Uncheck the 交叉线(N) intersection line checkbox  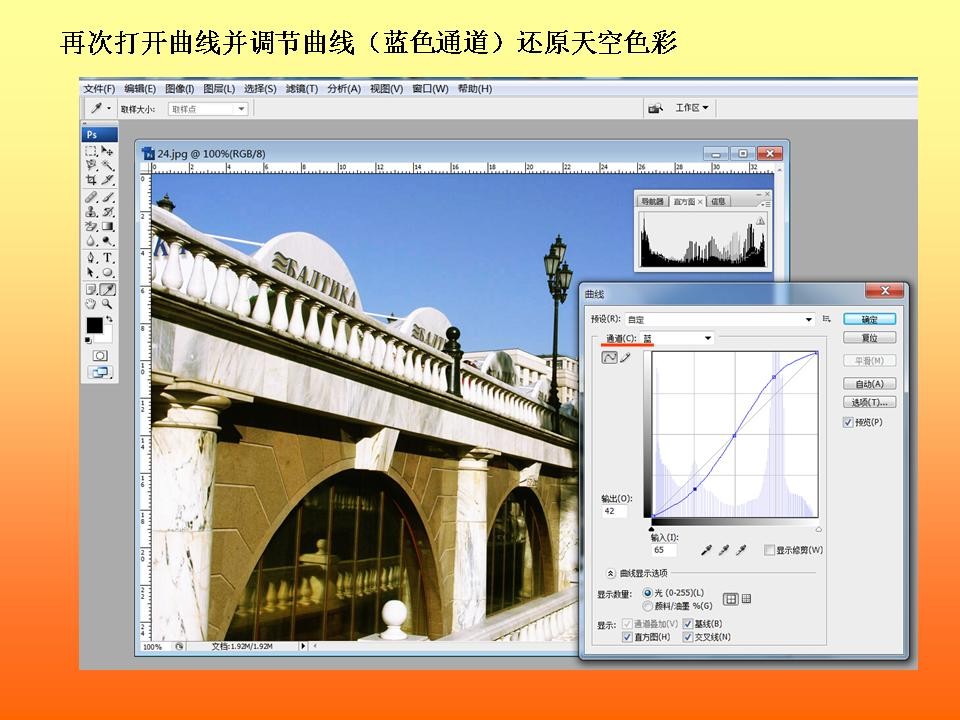pyautogui.click(x=688, y=637)
